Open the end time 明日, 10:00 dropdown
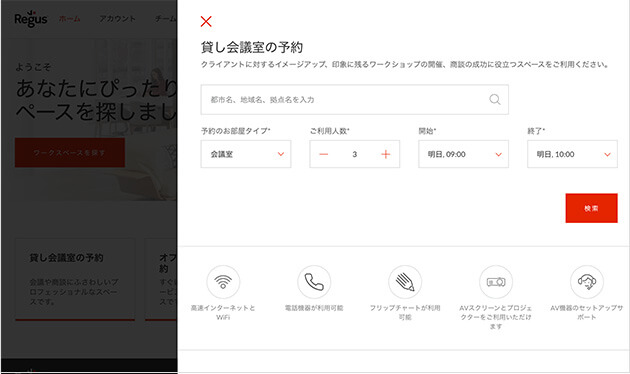 pyautogui.click(x=572, y=154)
